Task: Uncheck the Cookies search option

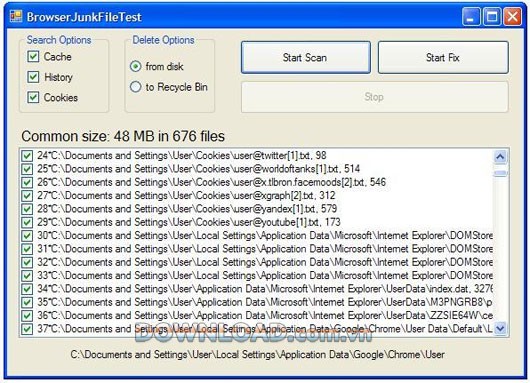Action: click(33, 97)
